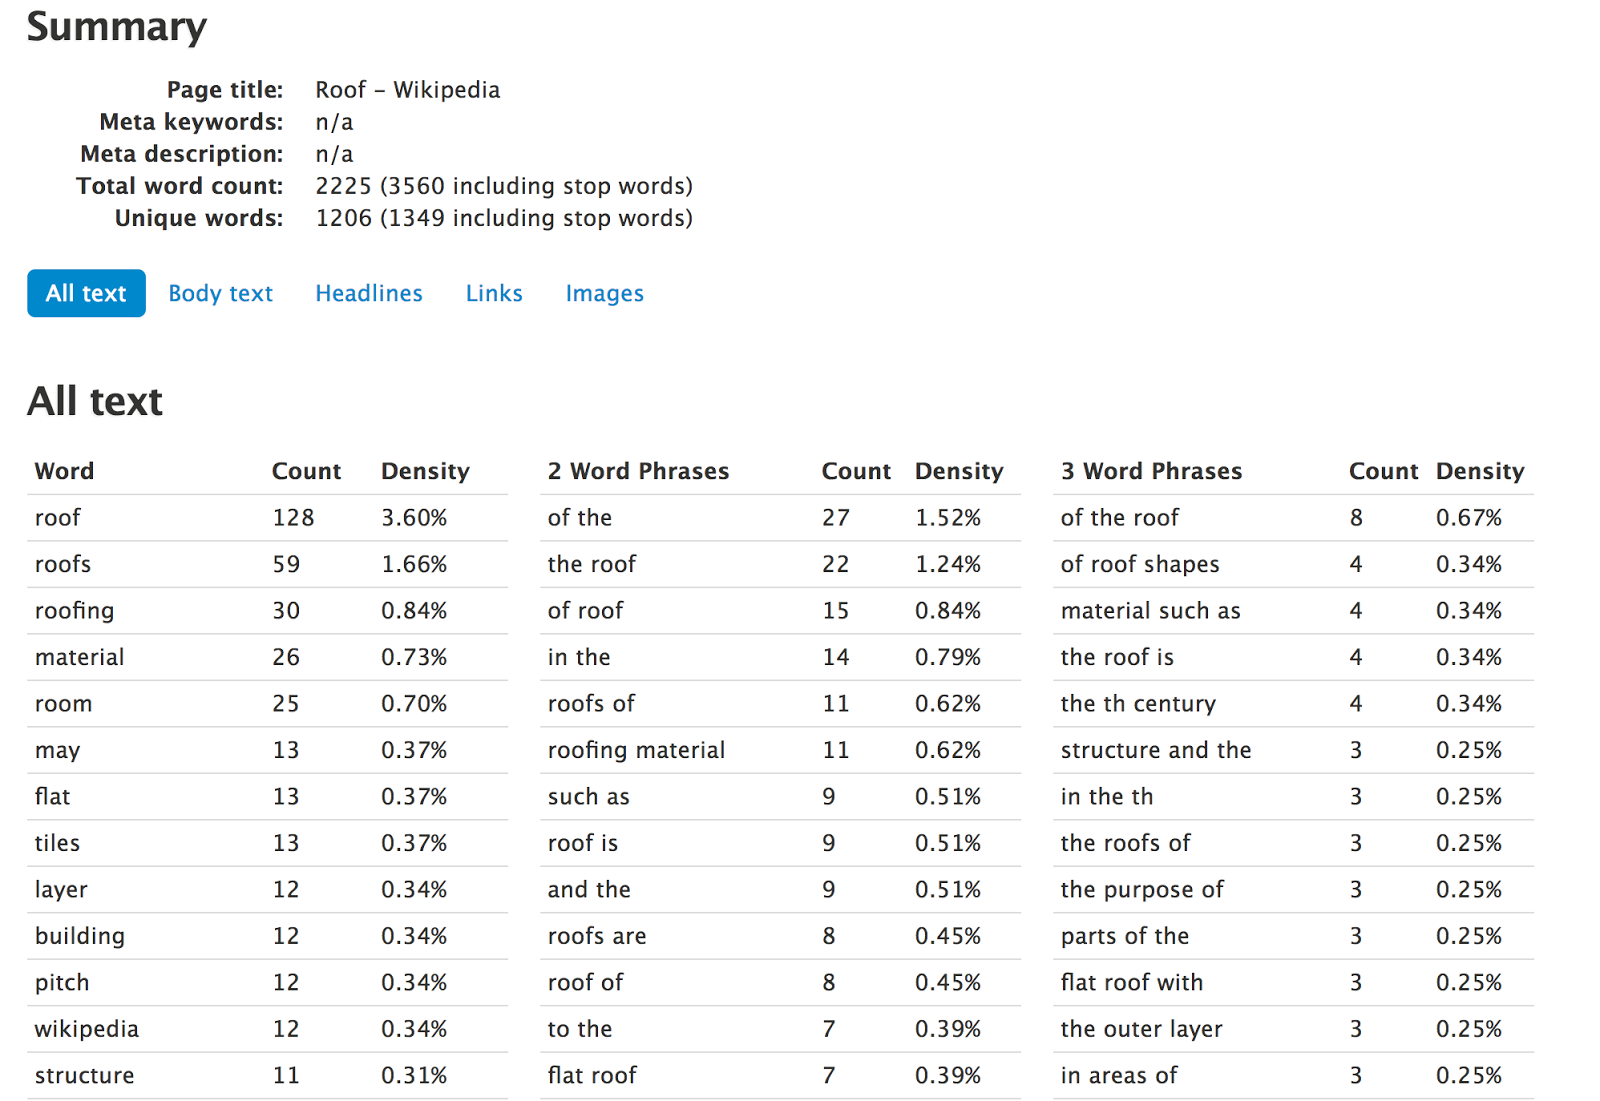Open the Headlines tab
1600x1101 pixels.
tap(369, 293)
